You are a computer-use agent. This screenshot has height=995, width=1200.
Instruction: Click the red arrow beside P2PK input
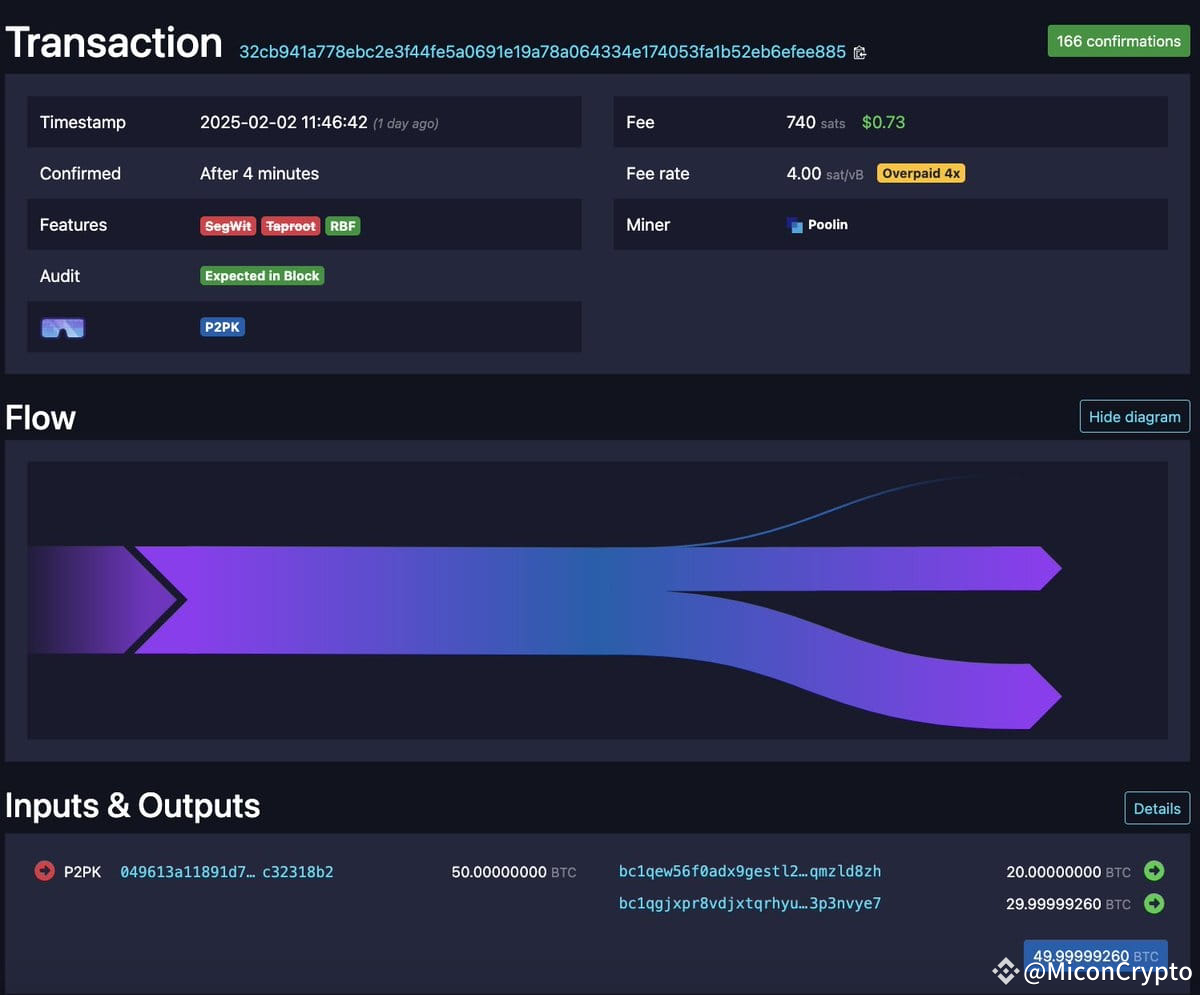pyautogui.click(x=44, y=871)
